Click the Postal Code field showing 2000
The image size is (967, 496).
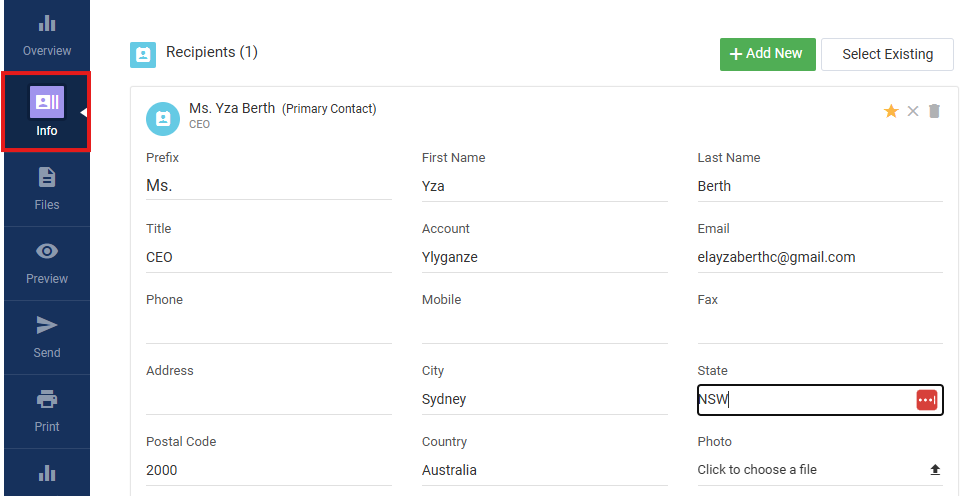(269, 470)
